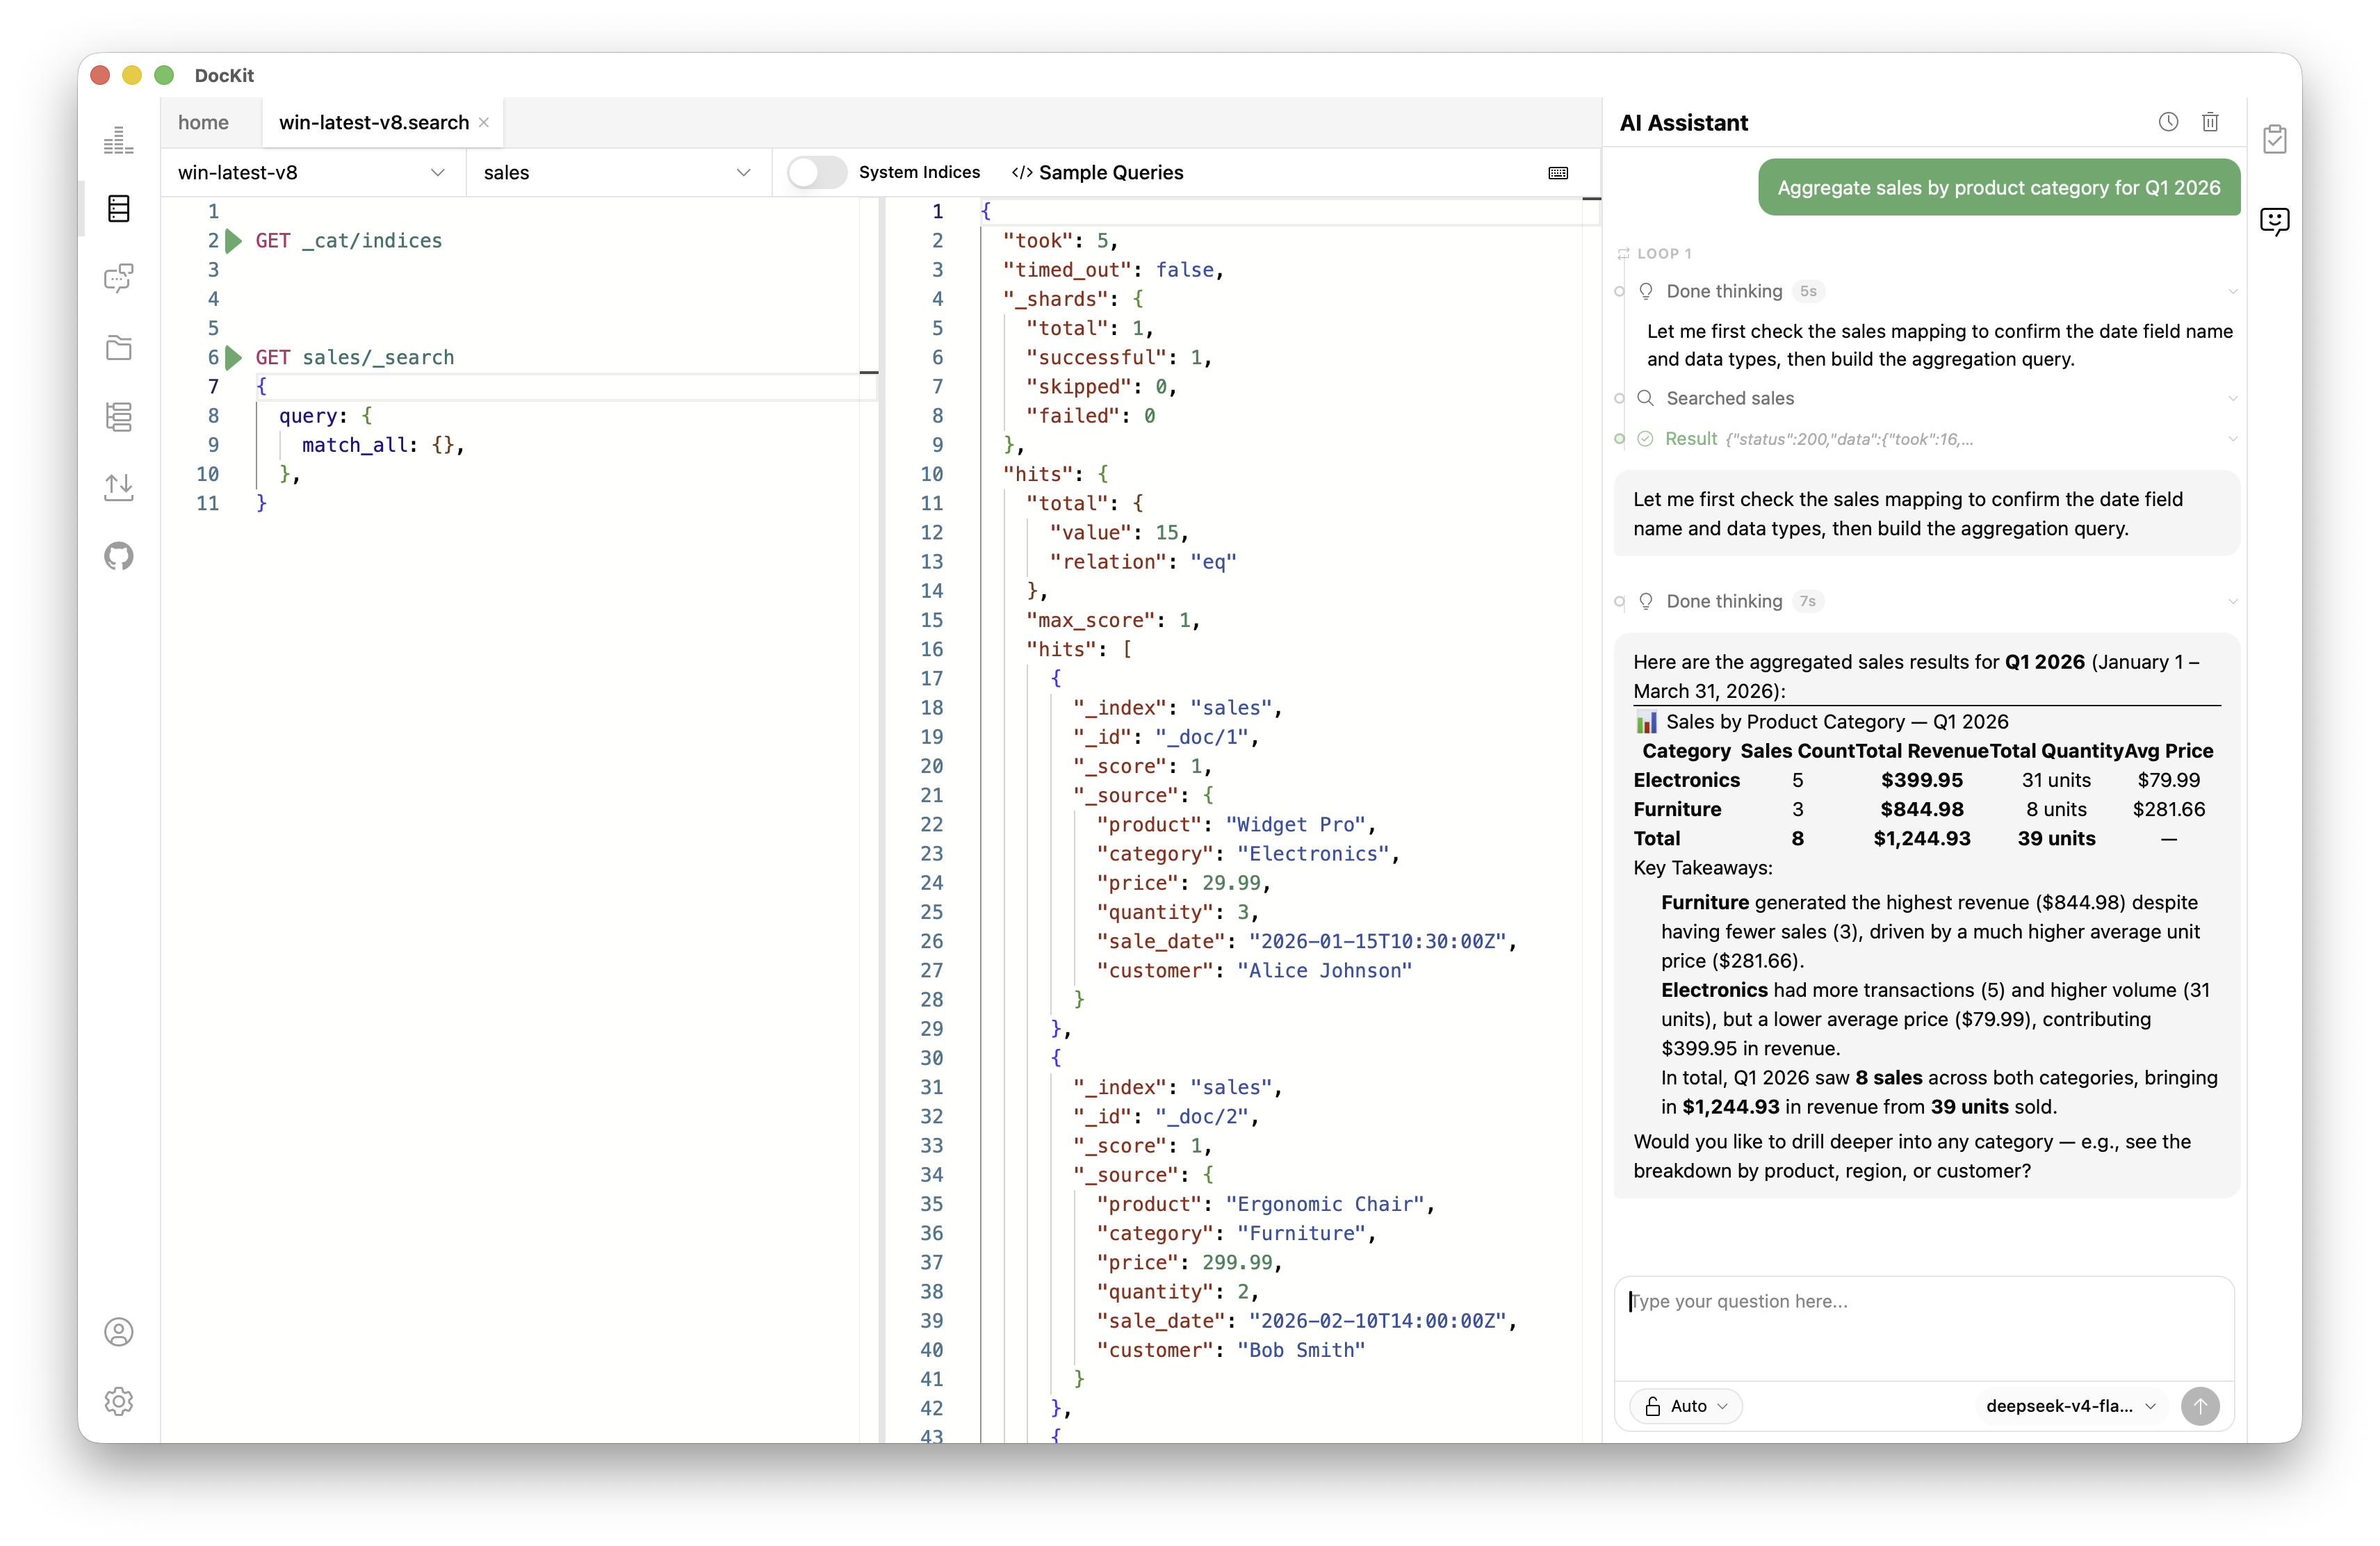Viewport: 2380px width, 1546px height.
Task: Open the deepseek-v4 model selector
Action: click(x=2070, y=1407)
